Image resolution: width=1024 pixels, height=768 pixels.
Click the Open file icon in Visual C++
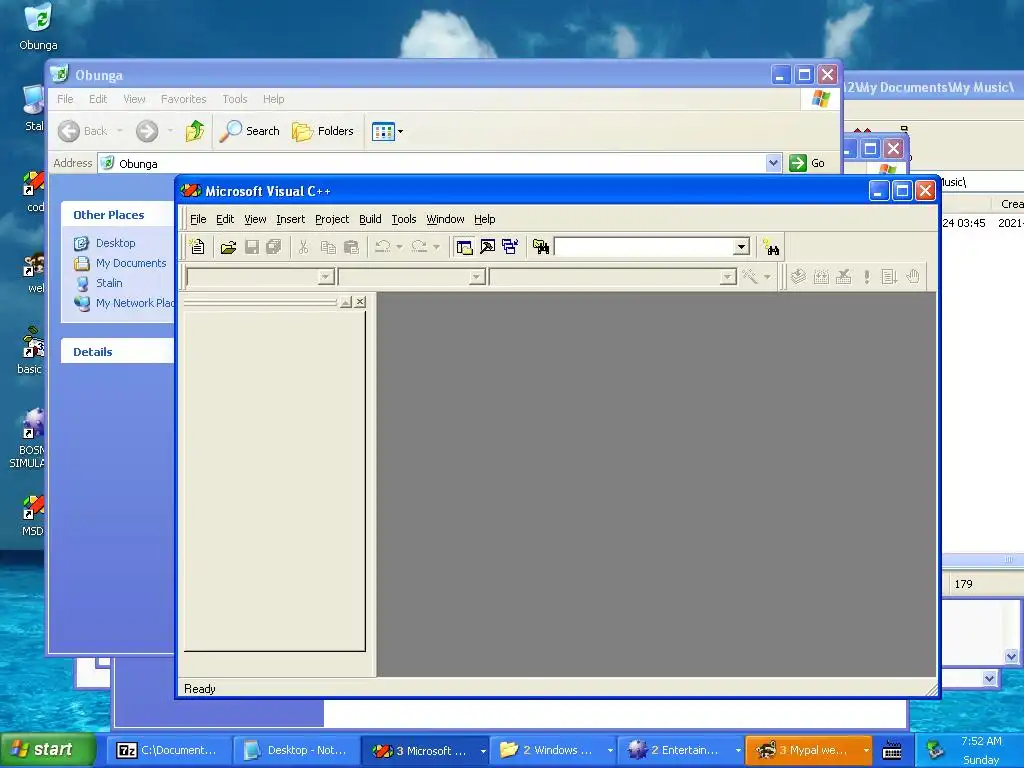click(x=228, y=247)
